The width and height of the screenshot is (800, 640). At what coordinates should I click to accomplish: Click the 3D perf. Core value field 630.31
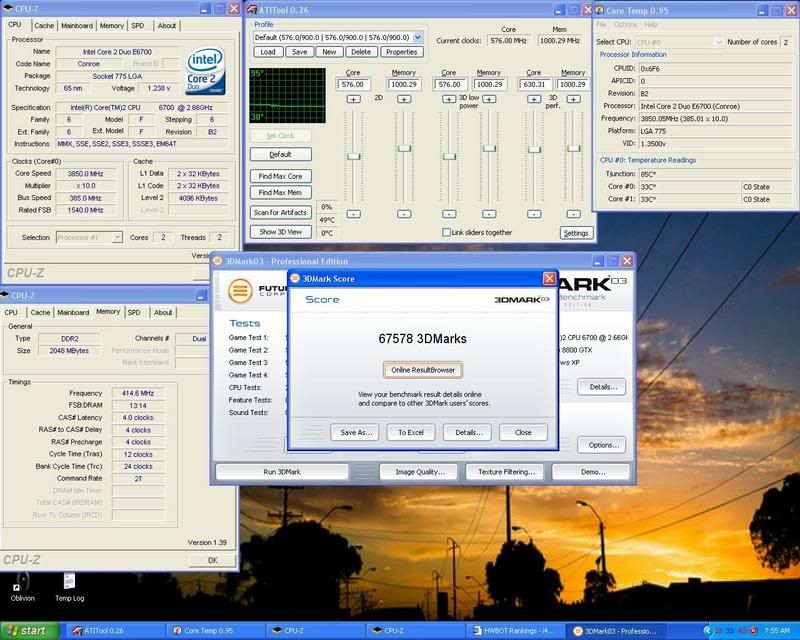(x=535, y=84)
